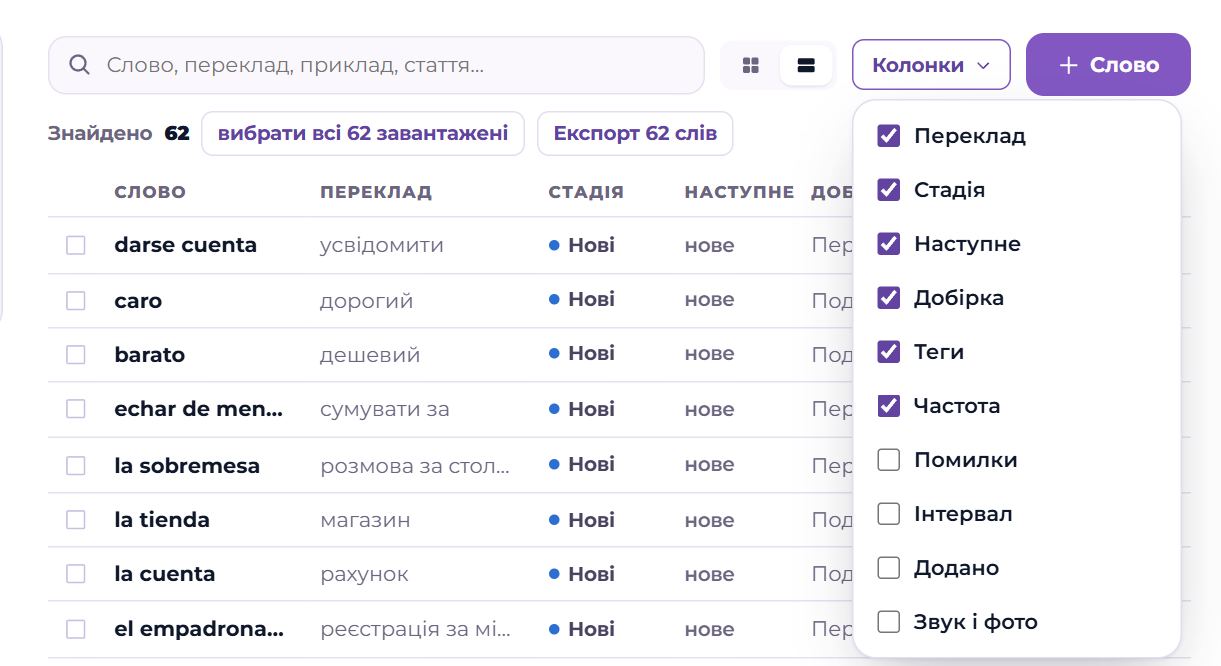
Task: Open the word caro
Action: (x=138, y=300)
